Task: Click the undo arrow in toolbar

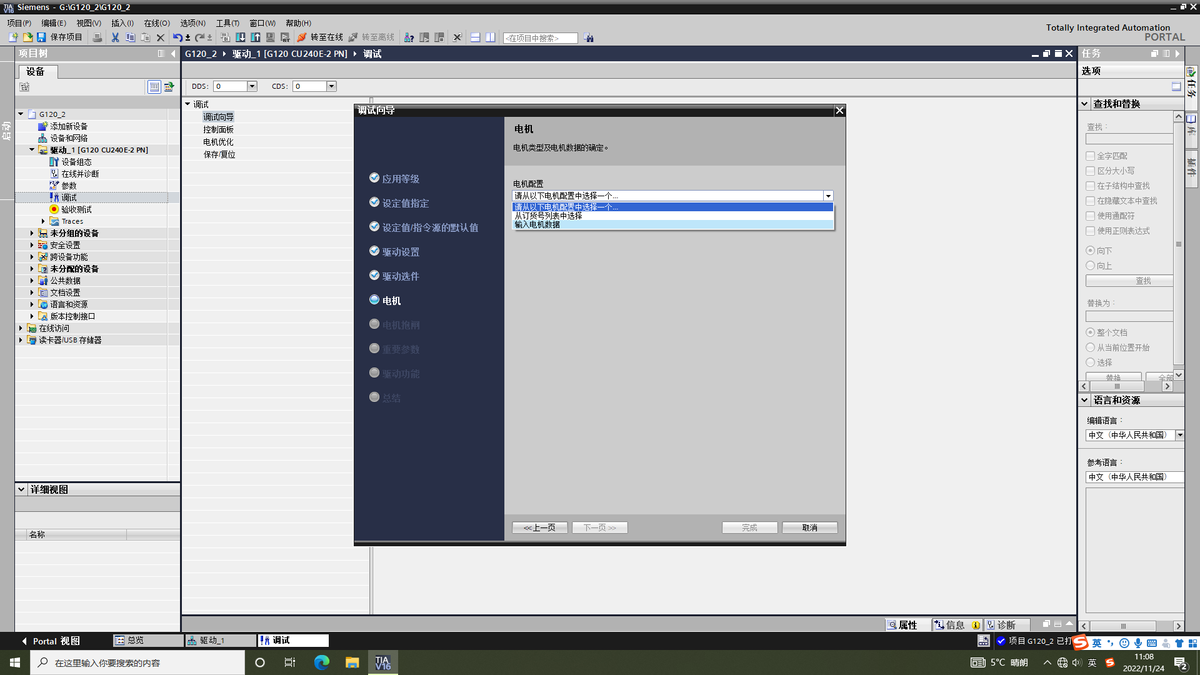Action: [x=177, y=37]
